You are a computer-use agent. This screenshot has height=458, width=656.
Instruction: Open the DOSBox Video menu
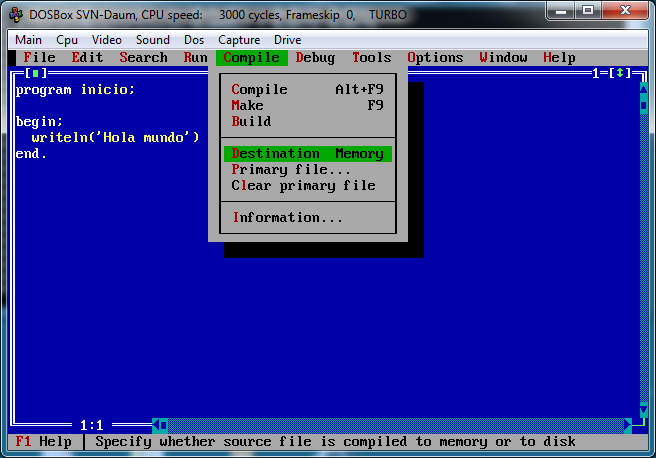pyautogui.click(x=107, y=40)
